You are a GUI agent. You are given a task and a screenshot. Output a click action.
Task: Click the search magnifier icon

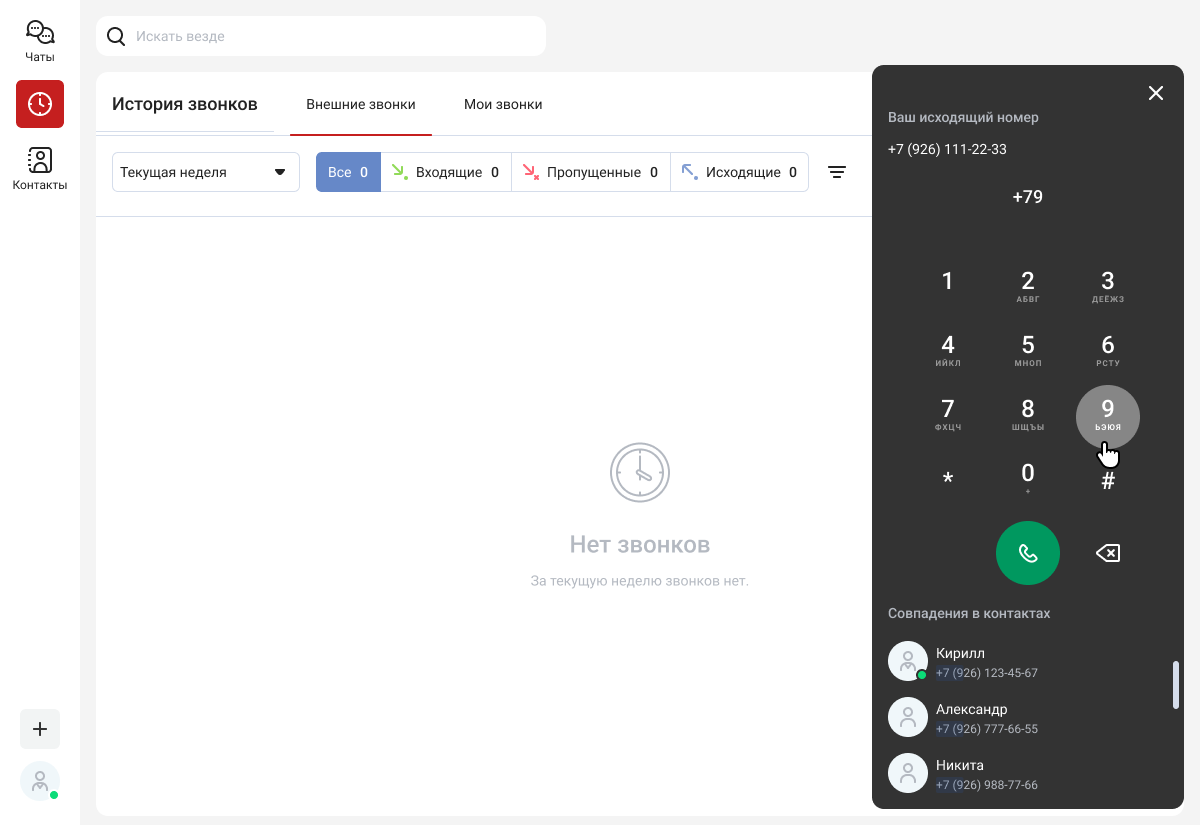point(116,36)
